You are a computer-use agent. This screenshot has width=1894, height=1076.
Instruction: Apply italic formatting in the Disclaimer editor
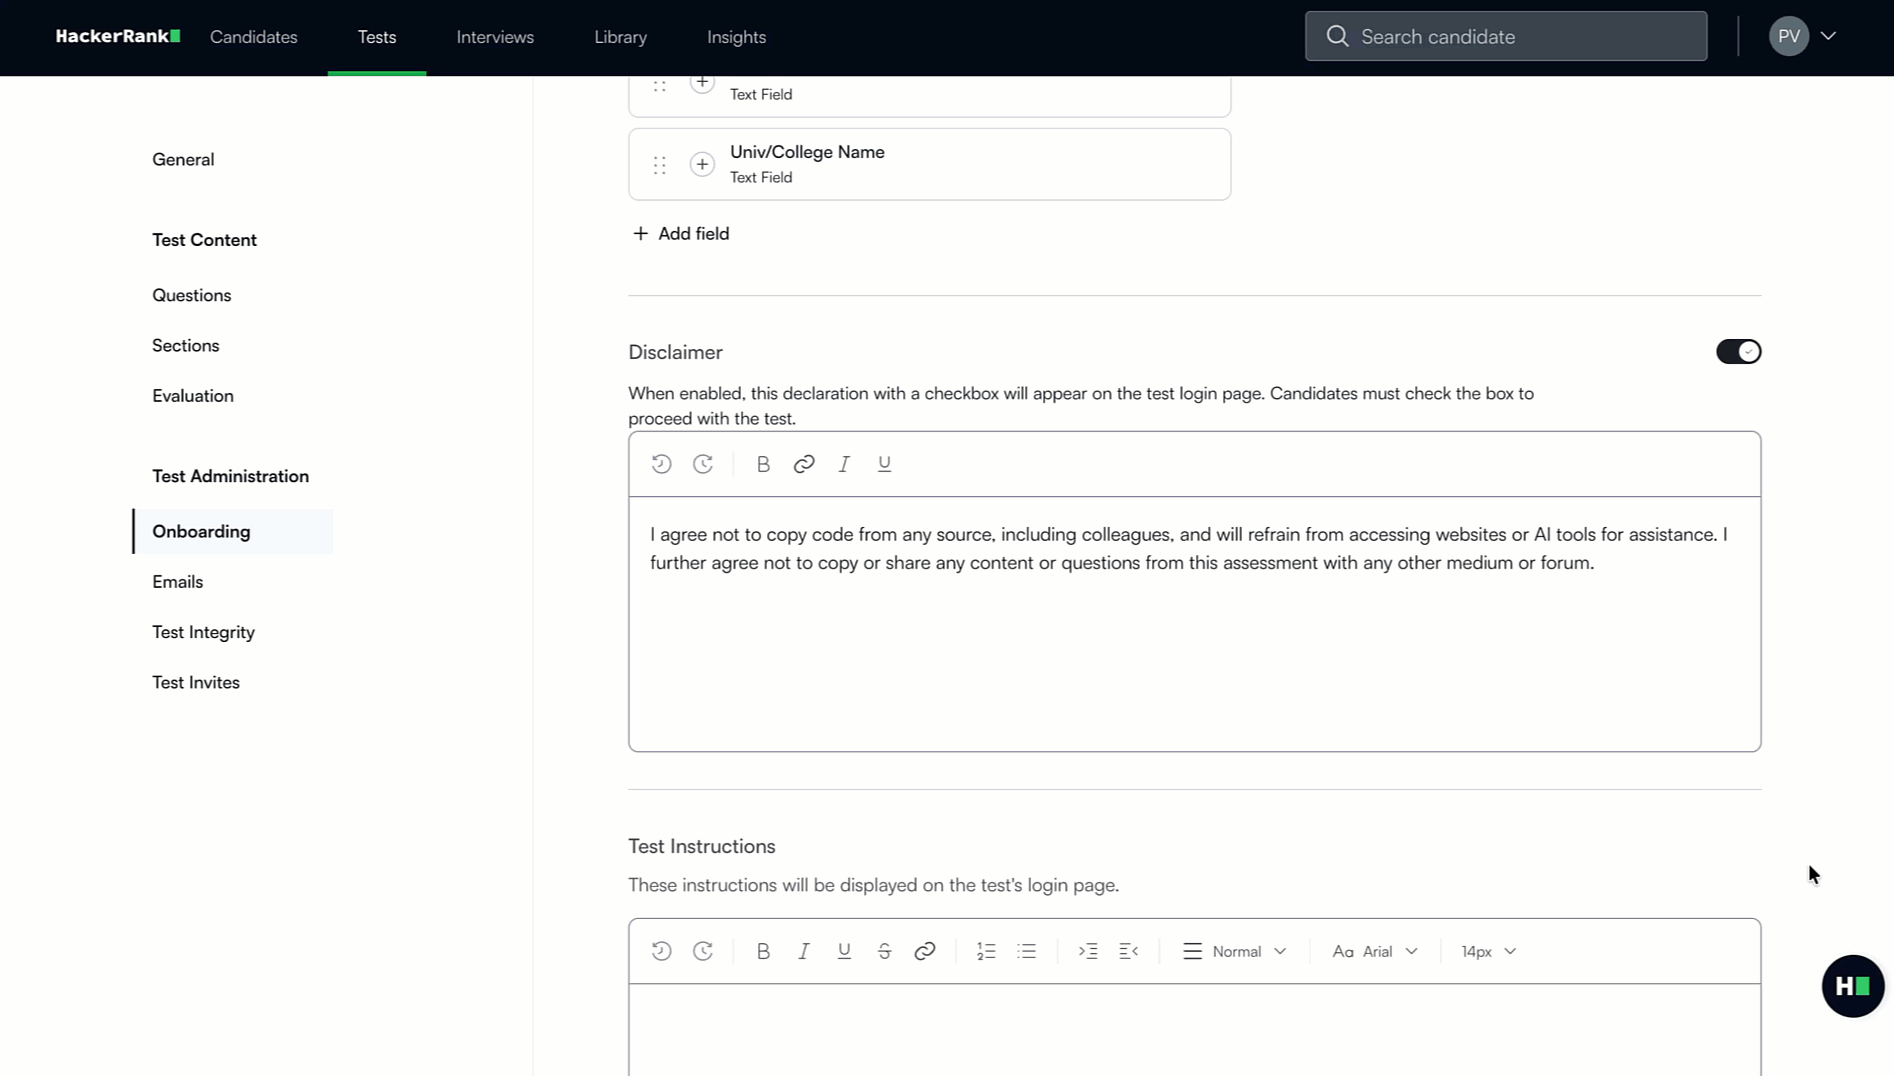coord(843,463)
